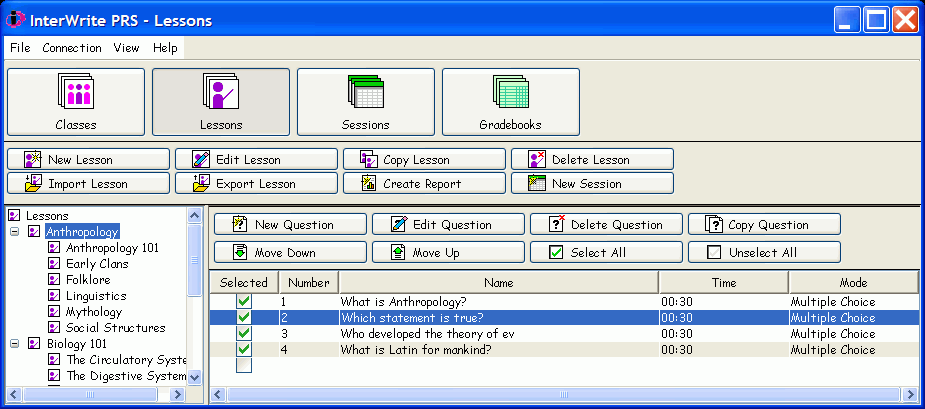Click tree horizontal scrollbar right arrow
Image resolution: width=925 pixels, height=409 pixels.
178,394
